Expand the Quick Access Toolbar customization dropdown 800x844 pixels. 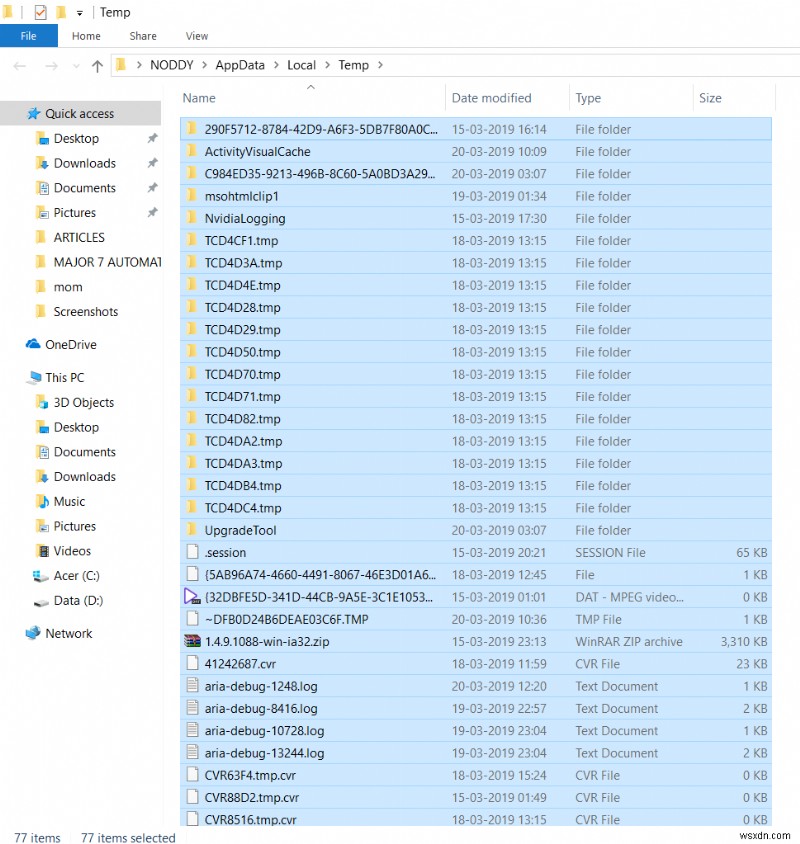coord(78,12)
